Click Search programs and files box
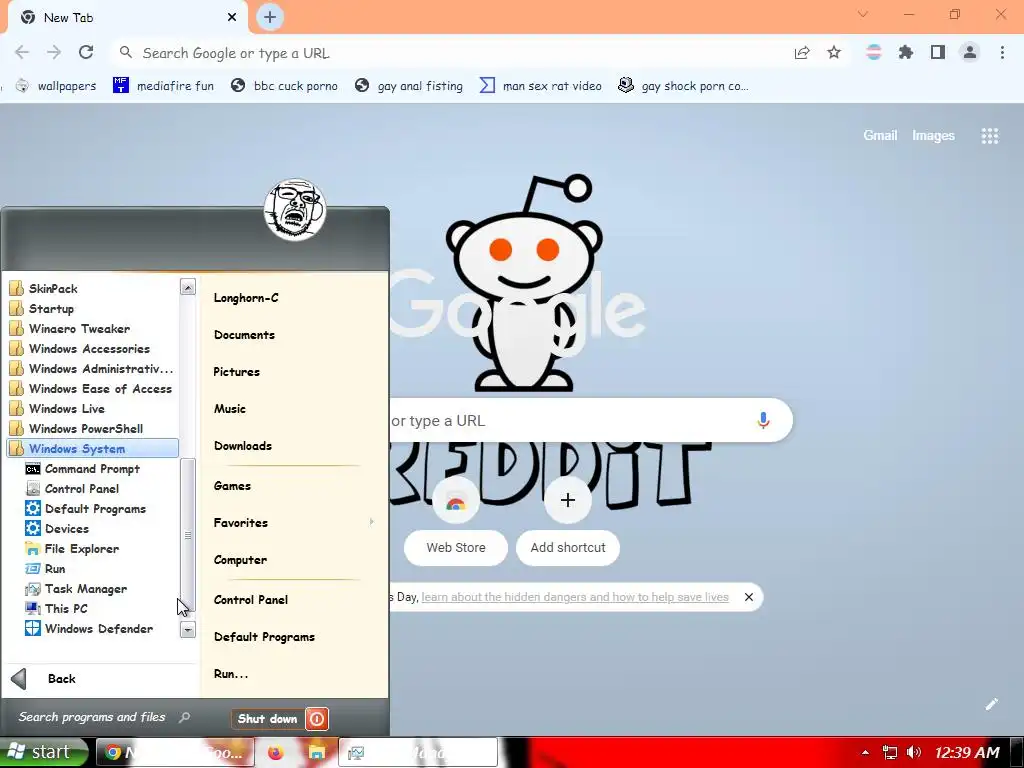 pos(104,717)
